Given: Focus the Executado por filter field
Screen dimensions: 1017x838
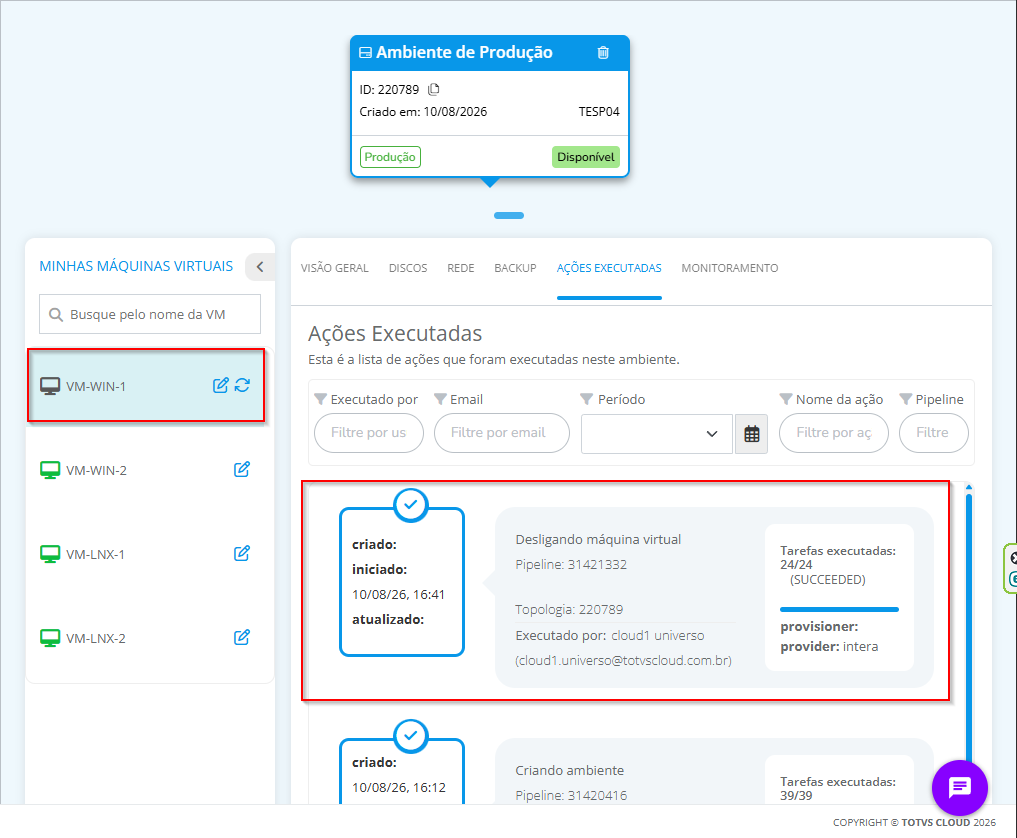Looking at the screenshot, I should pos(368,433).
